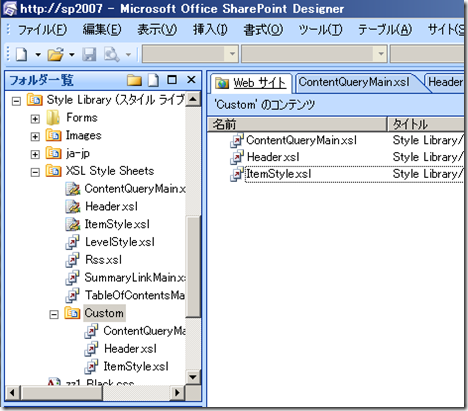Click the checked-out ItemStyle.xsl icon in XSL Style Sheets
The image size is (468, 411).
(x=73, y=224)
